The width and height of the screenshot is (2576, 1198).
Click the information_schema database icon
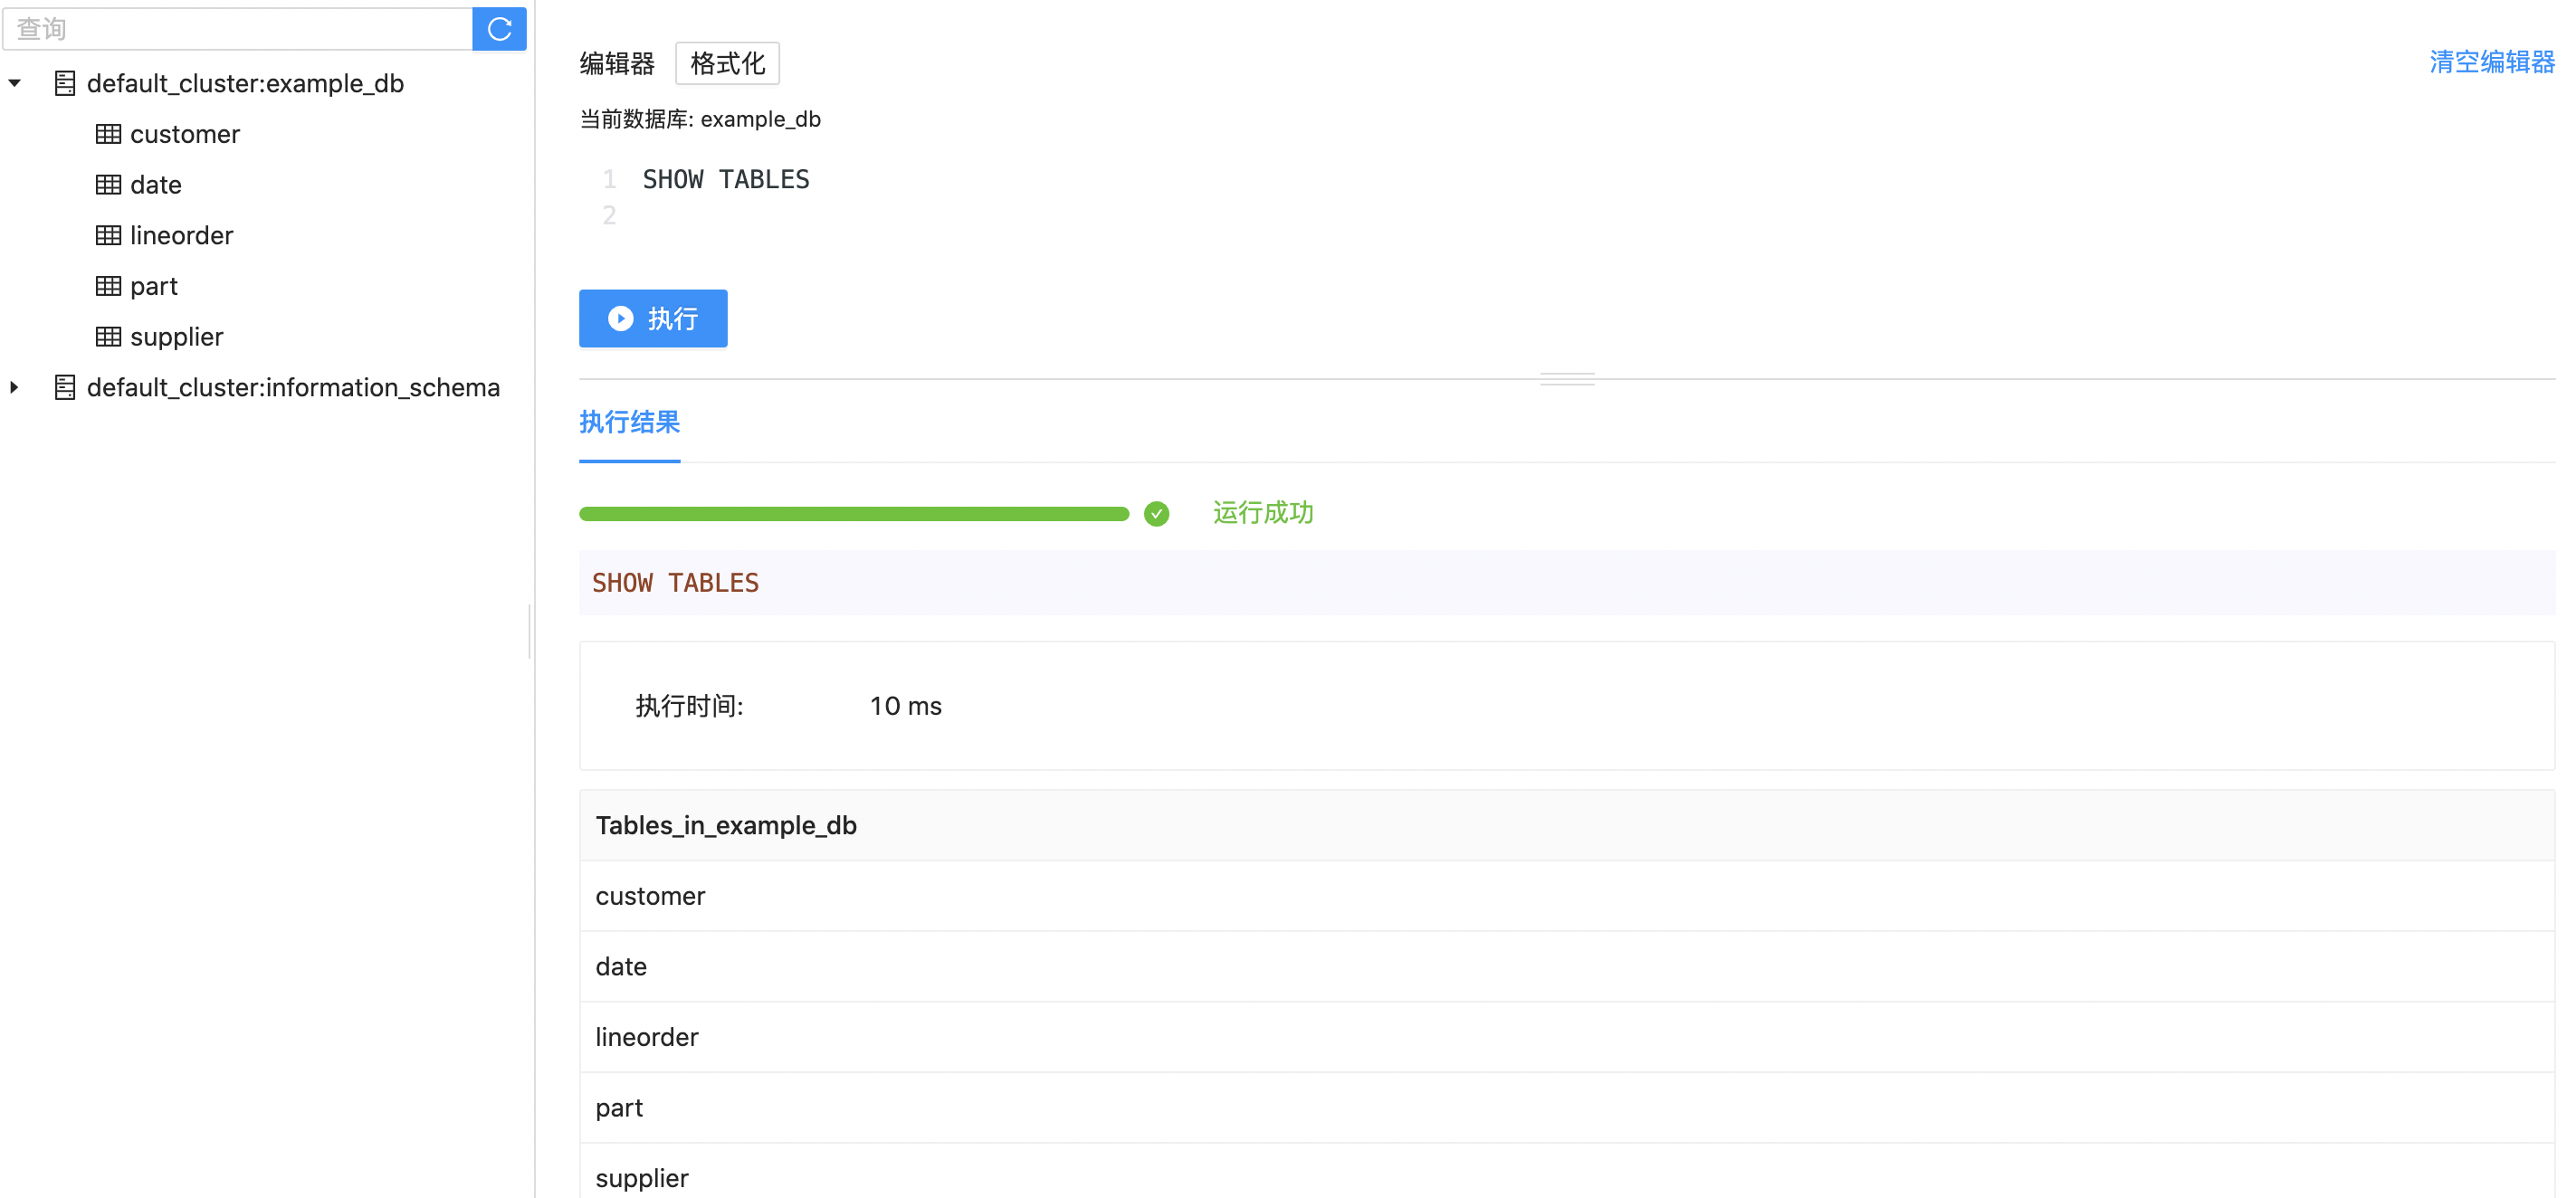[65, 387]
